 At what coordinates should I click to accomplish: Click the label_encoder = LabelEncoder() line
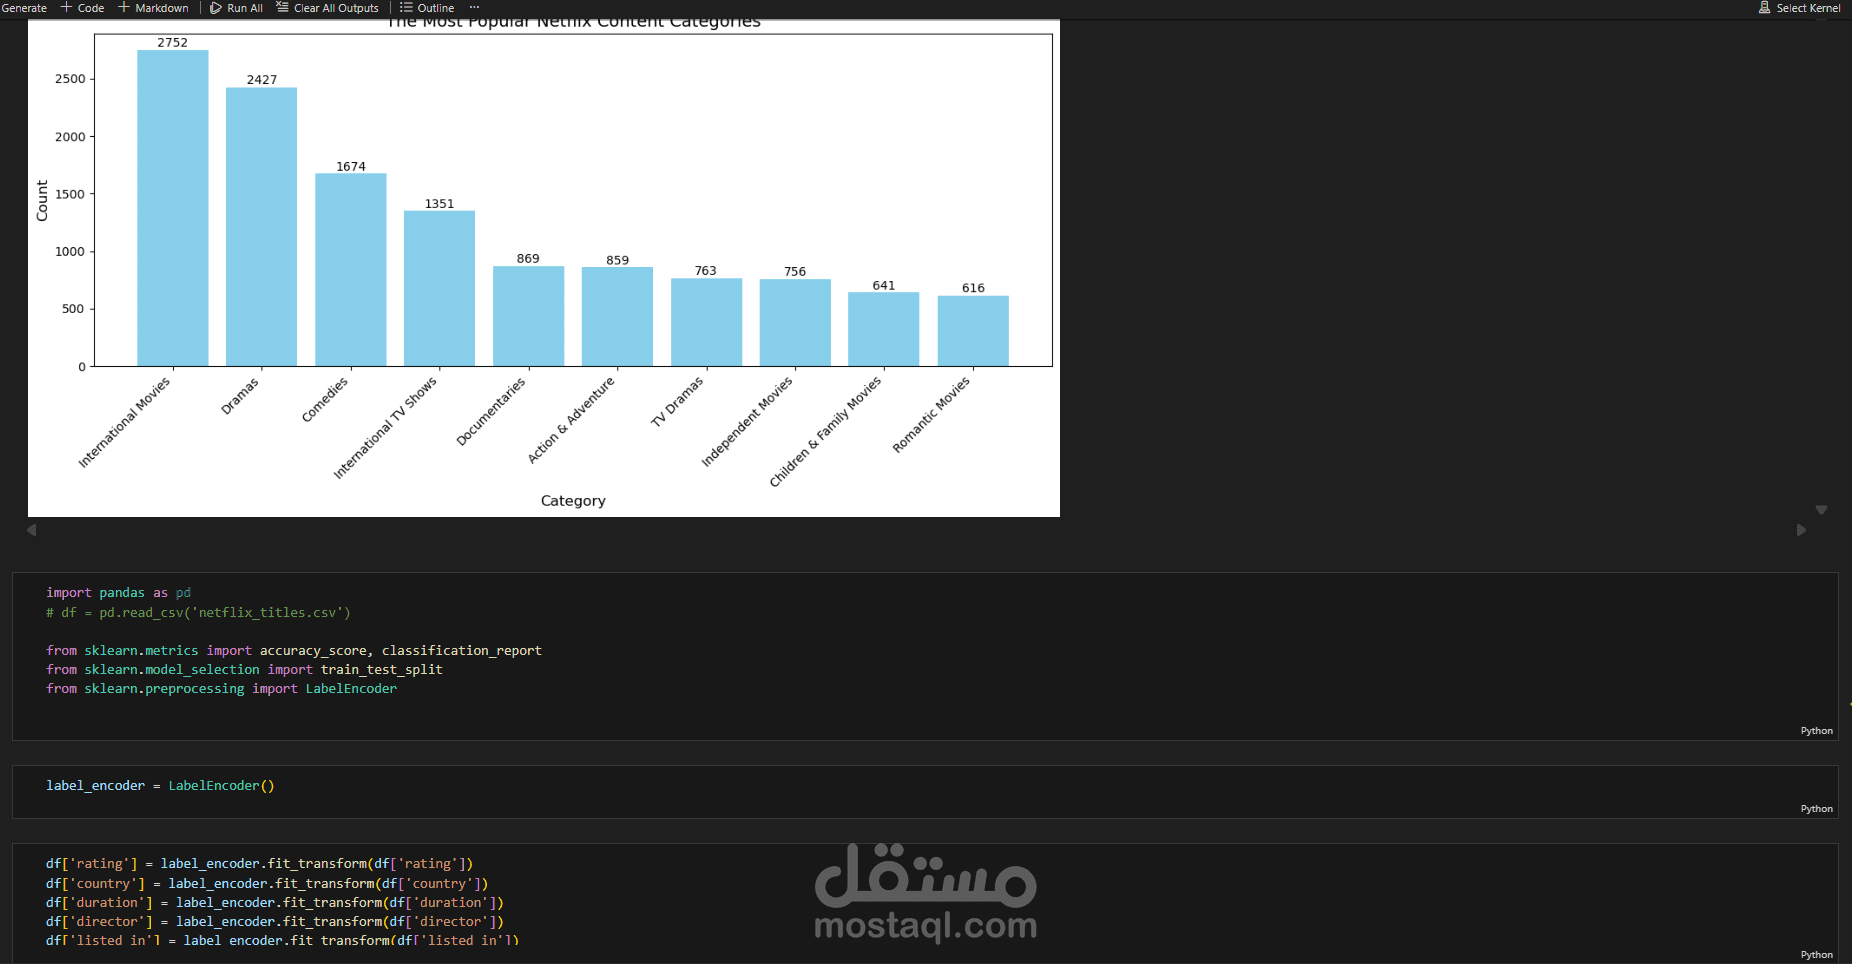(160, 786)
